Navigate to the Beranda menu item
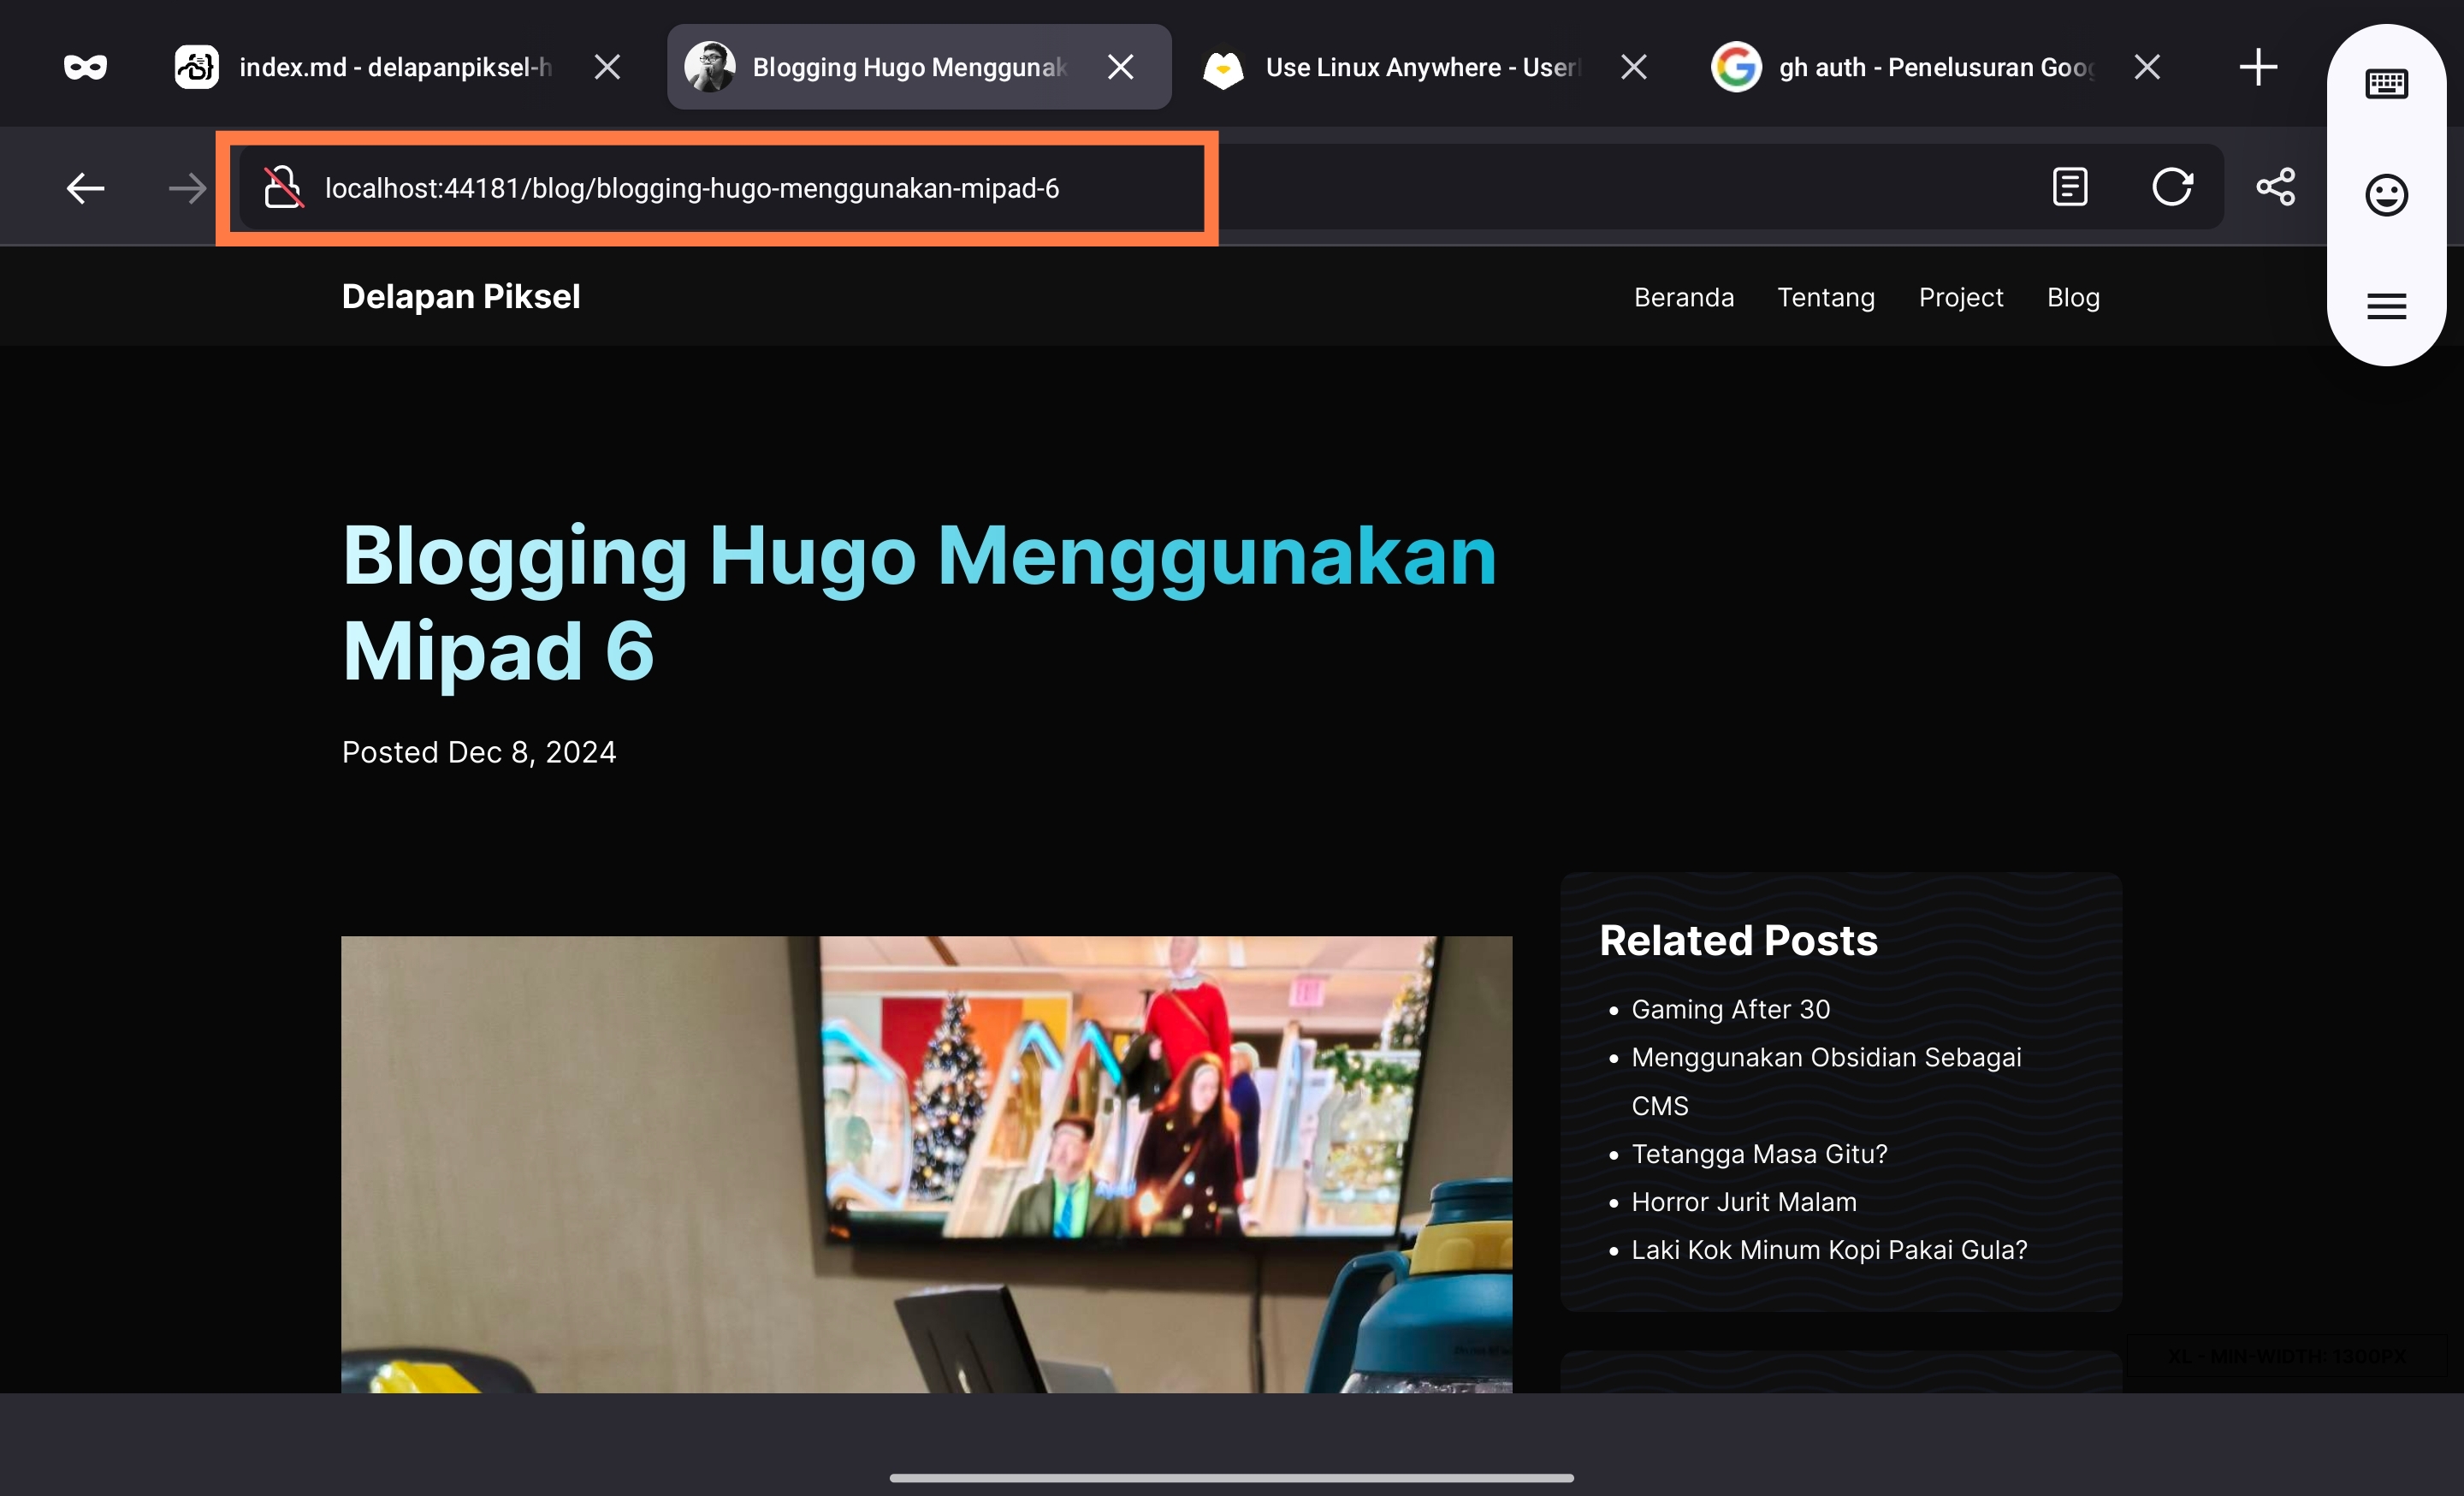 1684,296
